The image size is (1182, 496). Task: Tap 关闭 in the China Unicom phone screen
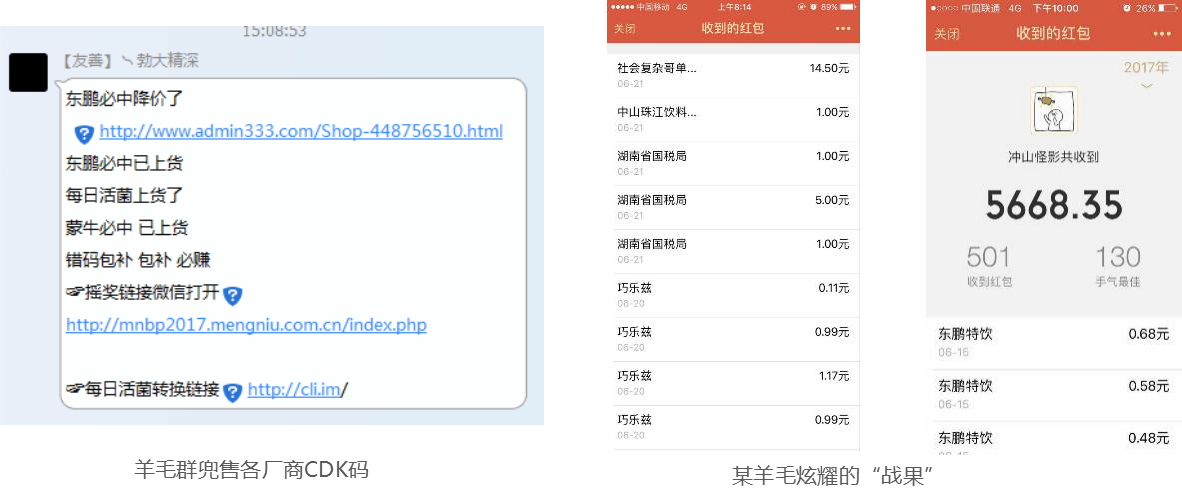(x=947, y=33)
